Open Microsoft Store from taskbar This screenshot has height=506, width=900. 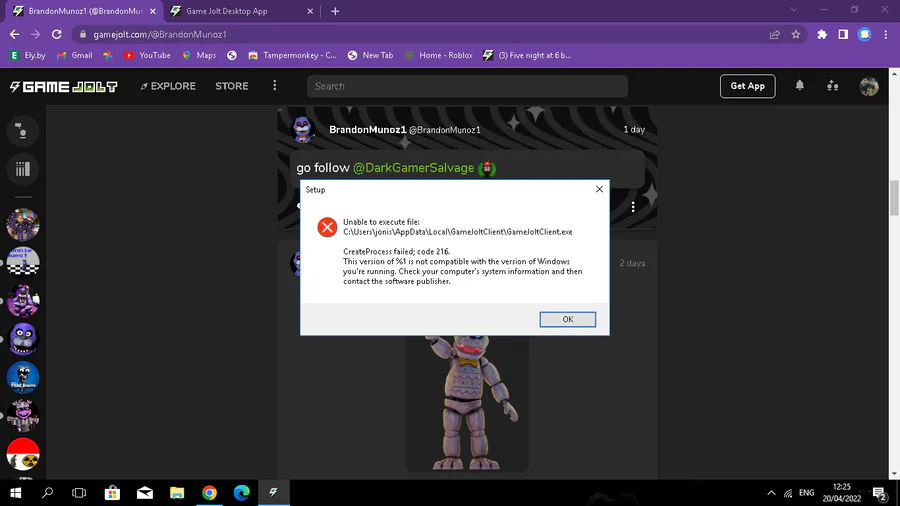click(x=112, y=493)
